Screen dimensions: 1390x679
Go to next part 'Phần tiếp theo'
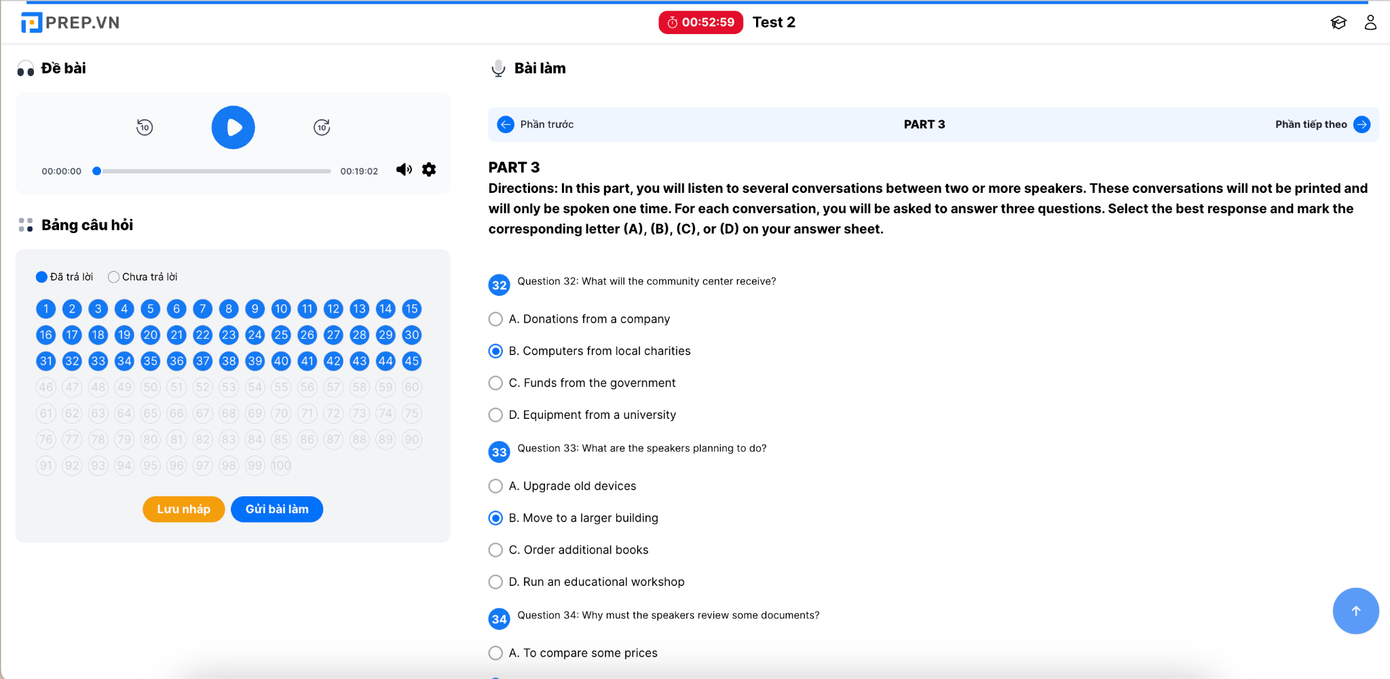coord(1322,125)
